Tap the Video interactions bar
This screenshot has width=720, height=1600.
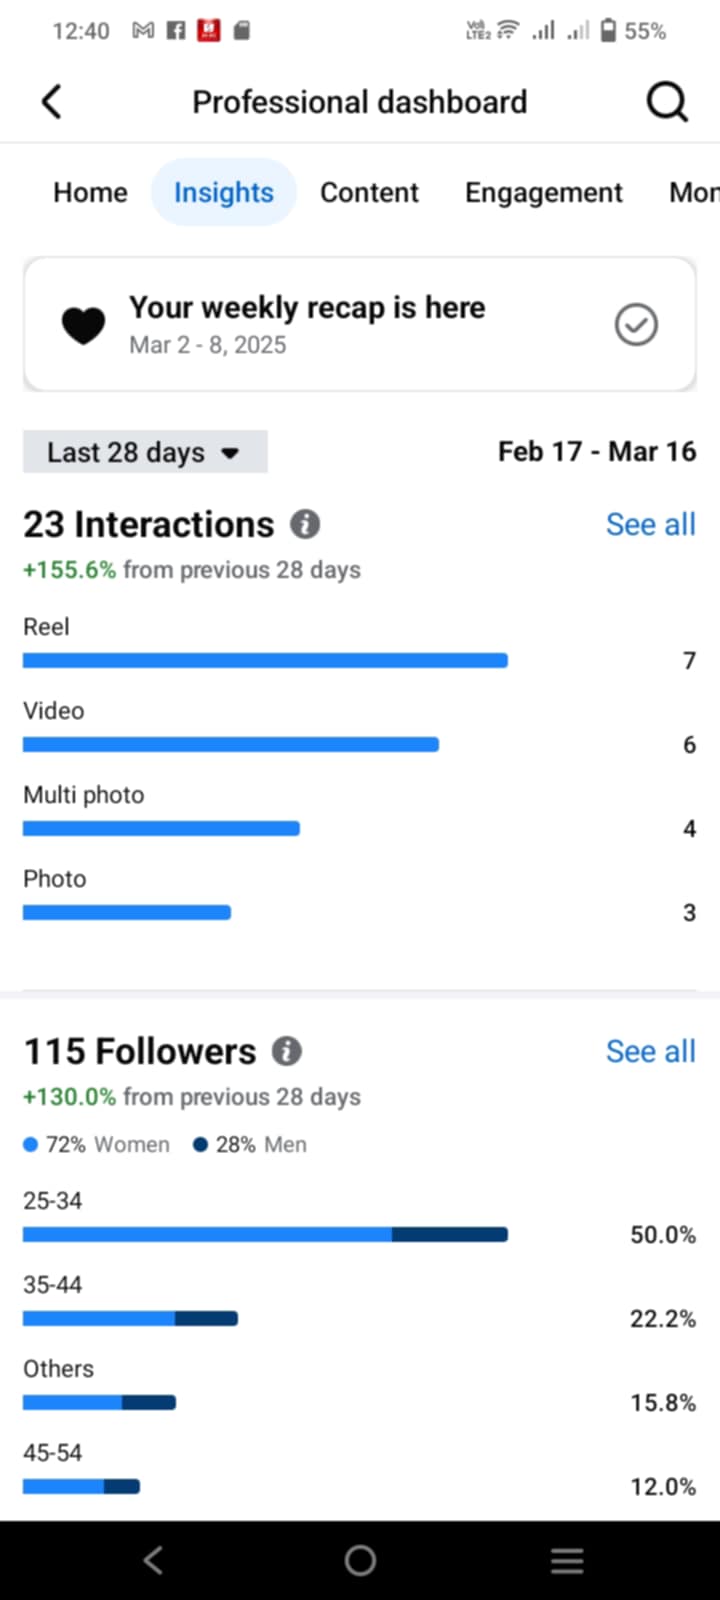(x=231, y=744)
